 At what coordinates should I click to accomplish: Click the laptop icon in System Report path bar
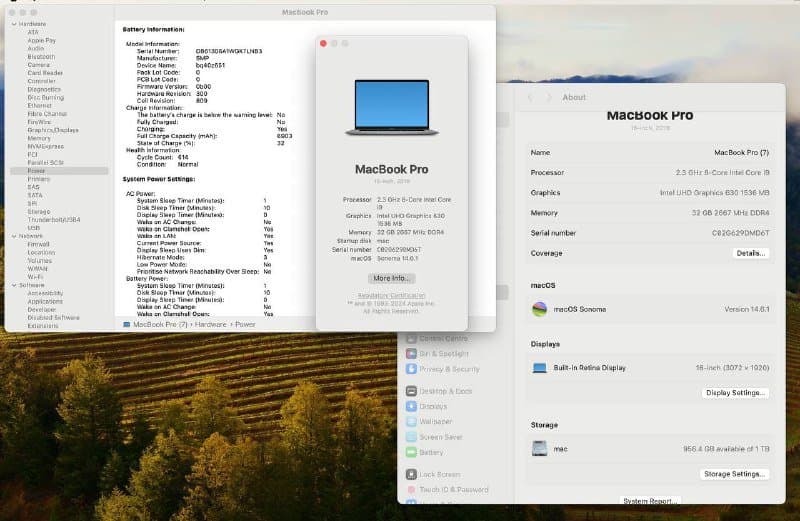coord(127,325)
